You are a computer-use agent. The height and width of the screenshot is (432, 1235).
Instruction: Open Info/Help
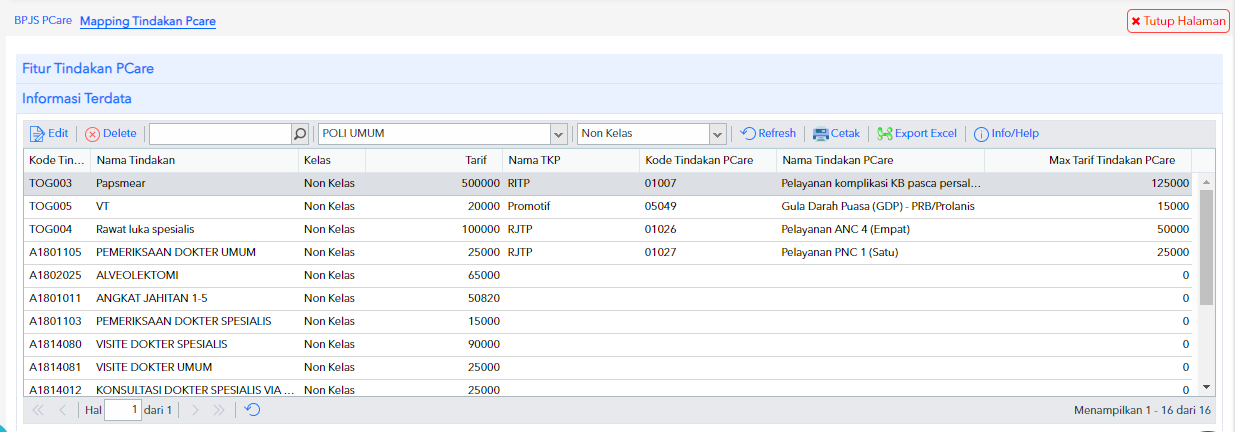[1007, 134]
